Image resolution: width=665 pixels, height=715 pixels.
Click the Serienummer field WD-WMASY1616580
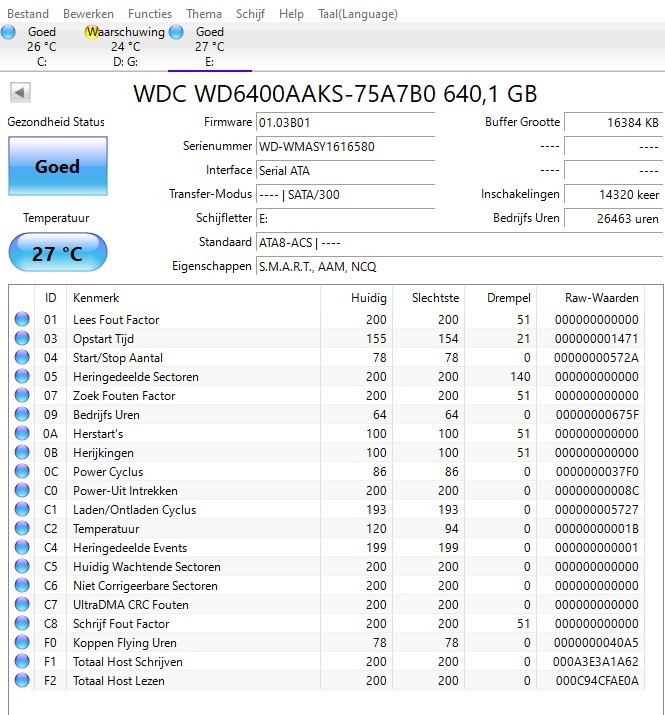[x=345, y=146]
